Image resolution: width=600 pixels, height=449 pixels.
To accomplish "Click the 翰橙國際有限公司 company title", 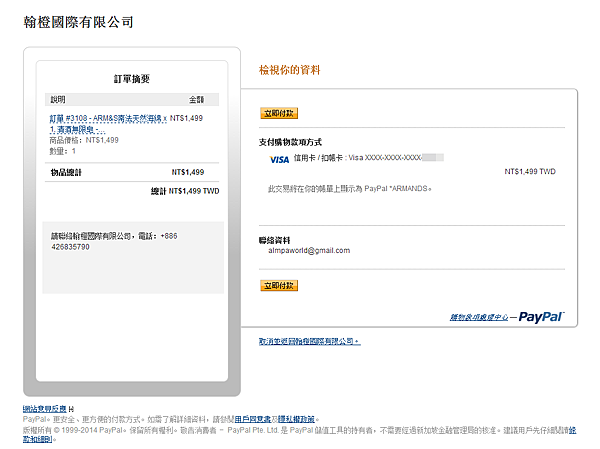I will (78, 22).
